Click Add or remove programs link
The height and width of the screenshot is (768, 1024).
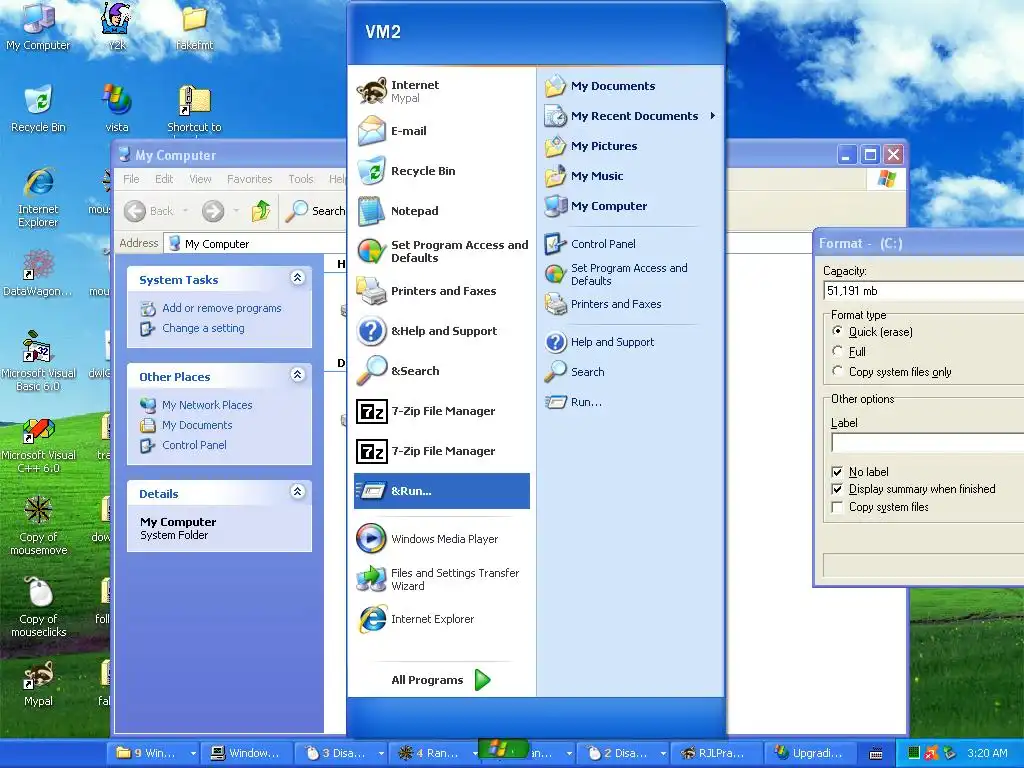pyautogui.click(x=221, y=308)
